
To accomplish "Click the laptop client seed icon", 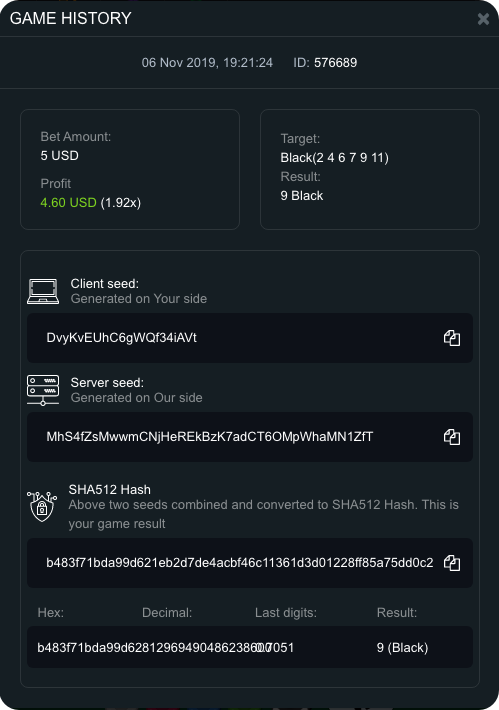I will tap(43, 291).
